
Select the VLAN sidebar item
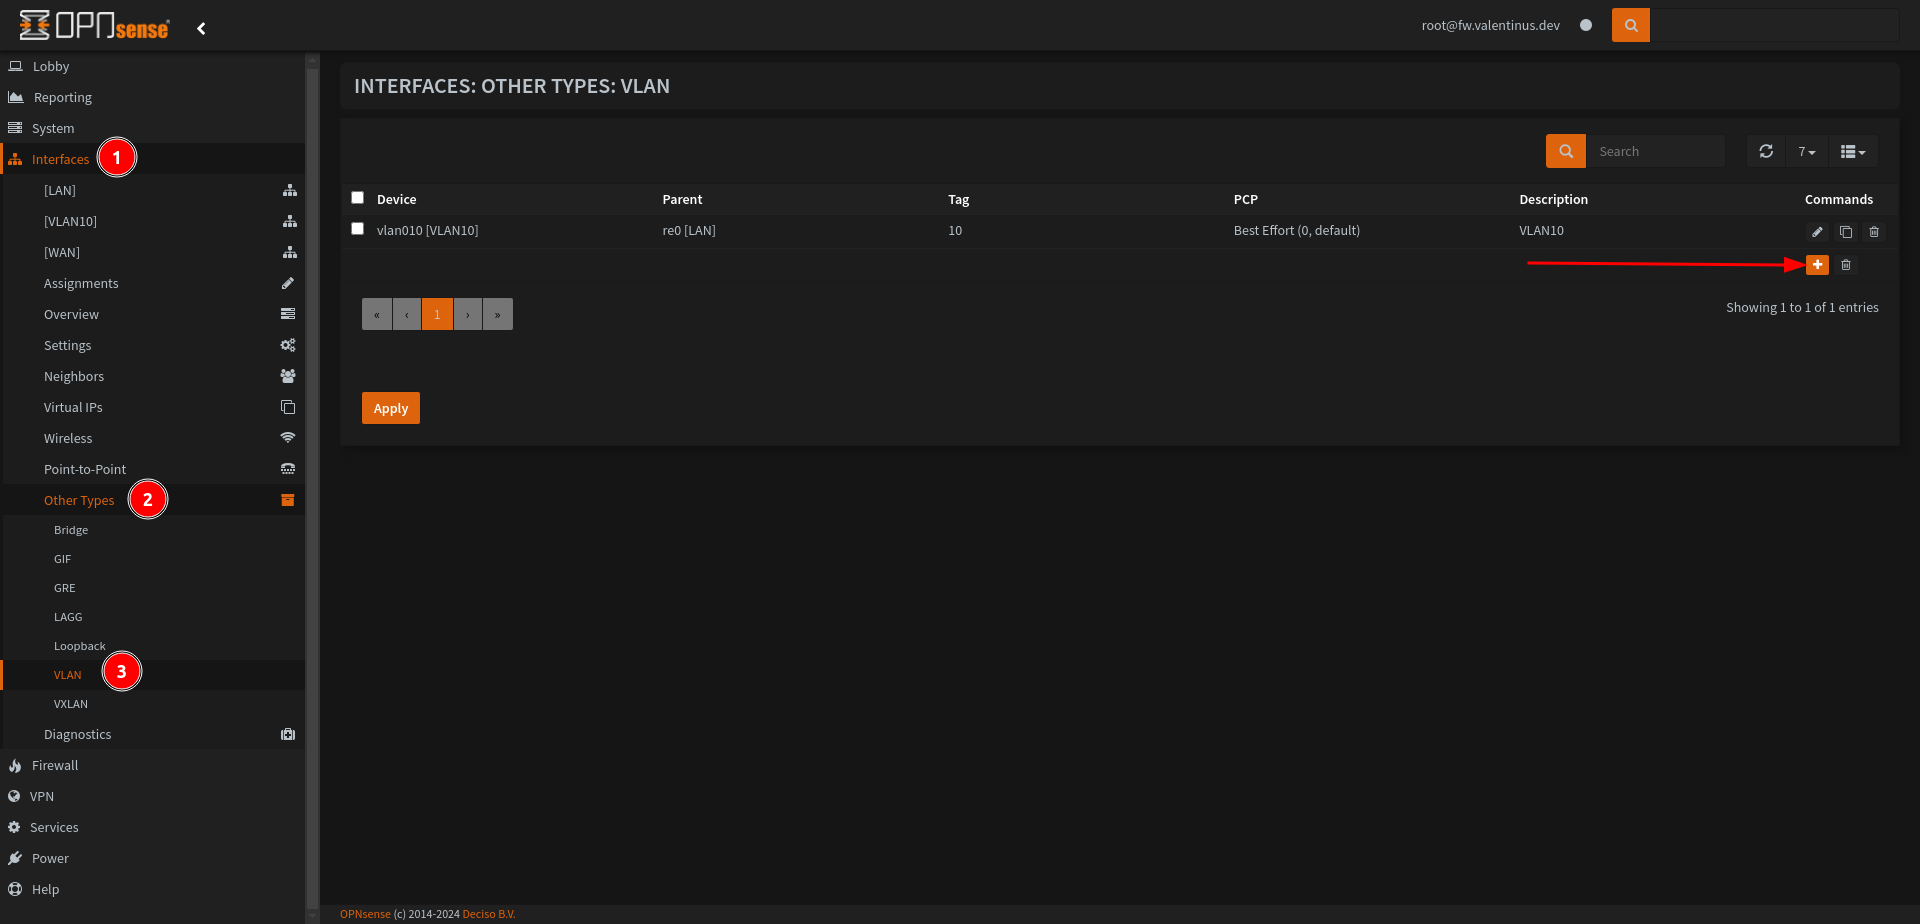tap(68, 675)
